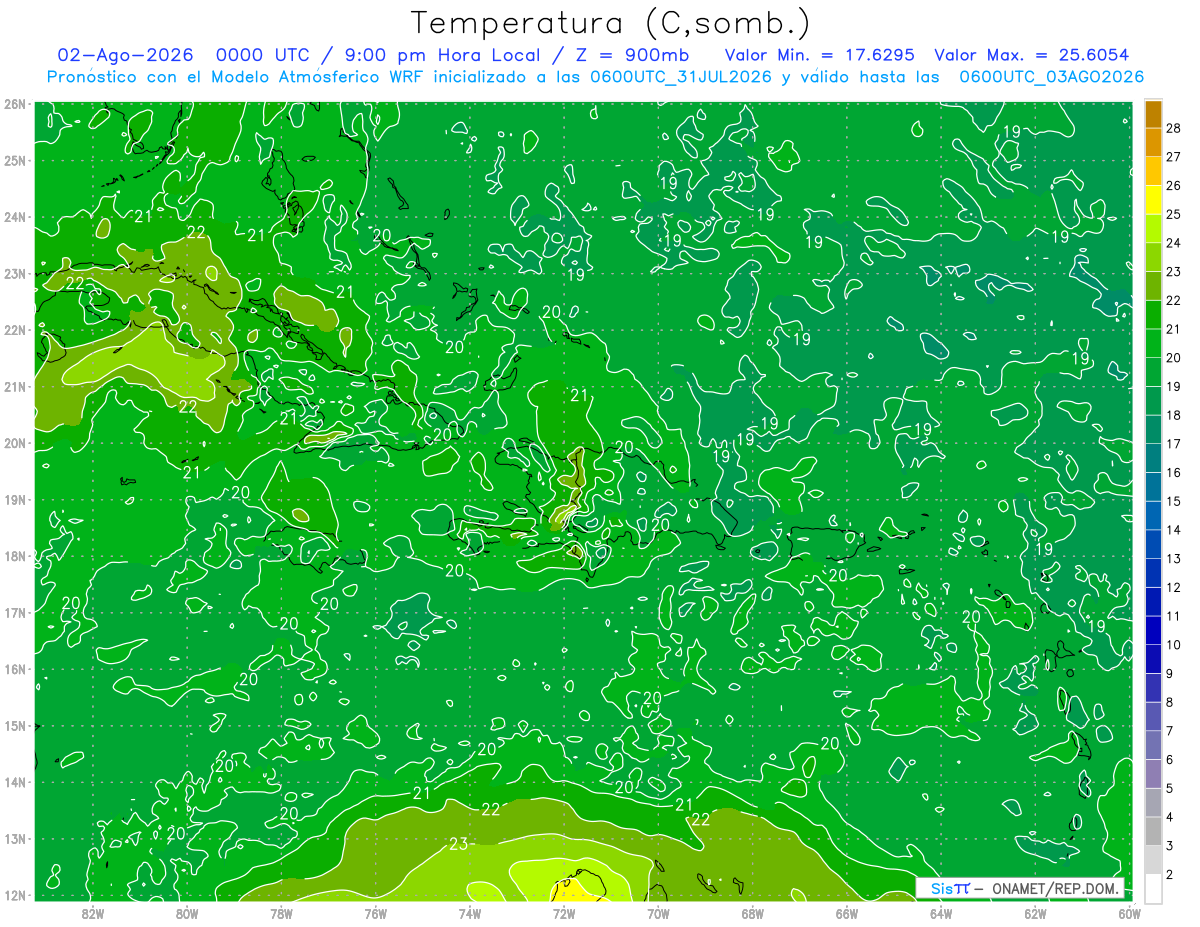This screenshot has height=927, width=1200.
Task: Click the 20N latitude axis label
Action: (x=15, y=443)
